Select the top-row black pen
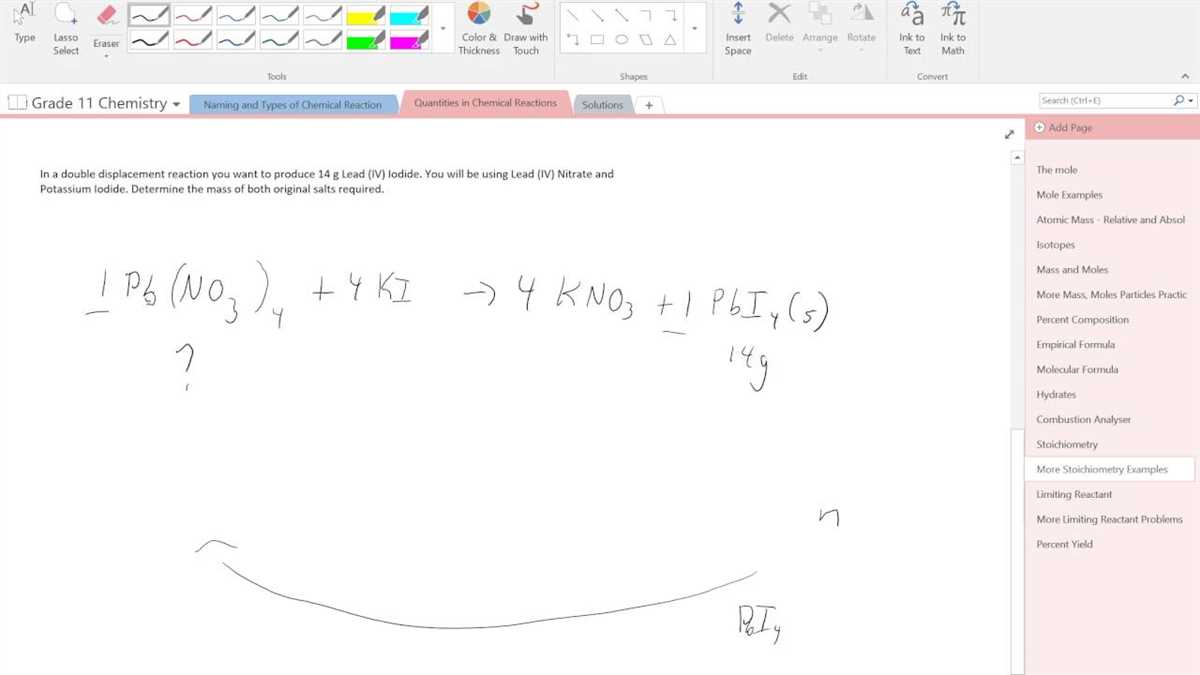Image resolution: width=1200 pixels, height=675 pixels. pos(149,15)
